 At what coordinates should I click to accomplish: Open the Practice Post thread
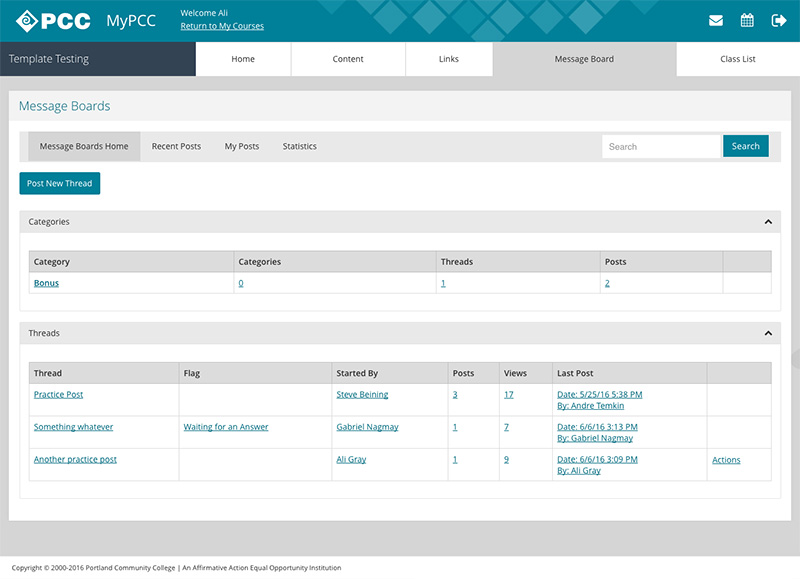click(58, 395)
